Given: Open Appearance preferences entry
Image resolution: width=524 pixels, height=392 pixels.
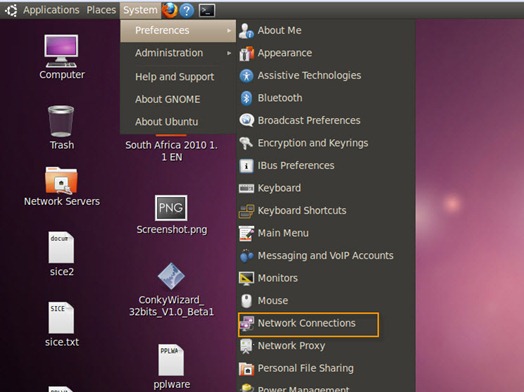Looking at the screenshot, I should tap(326, 53).
